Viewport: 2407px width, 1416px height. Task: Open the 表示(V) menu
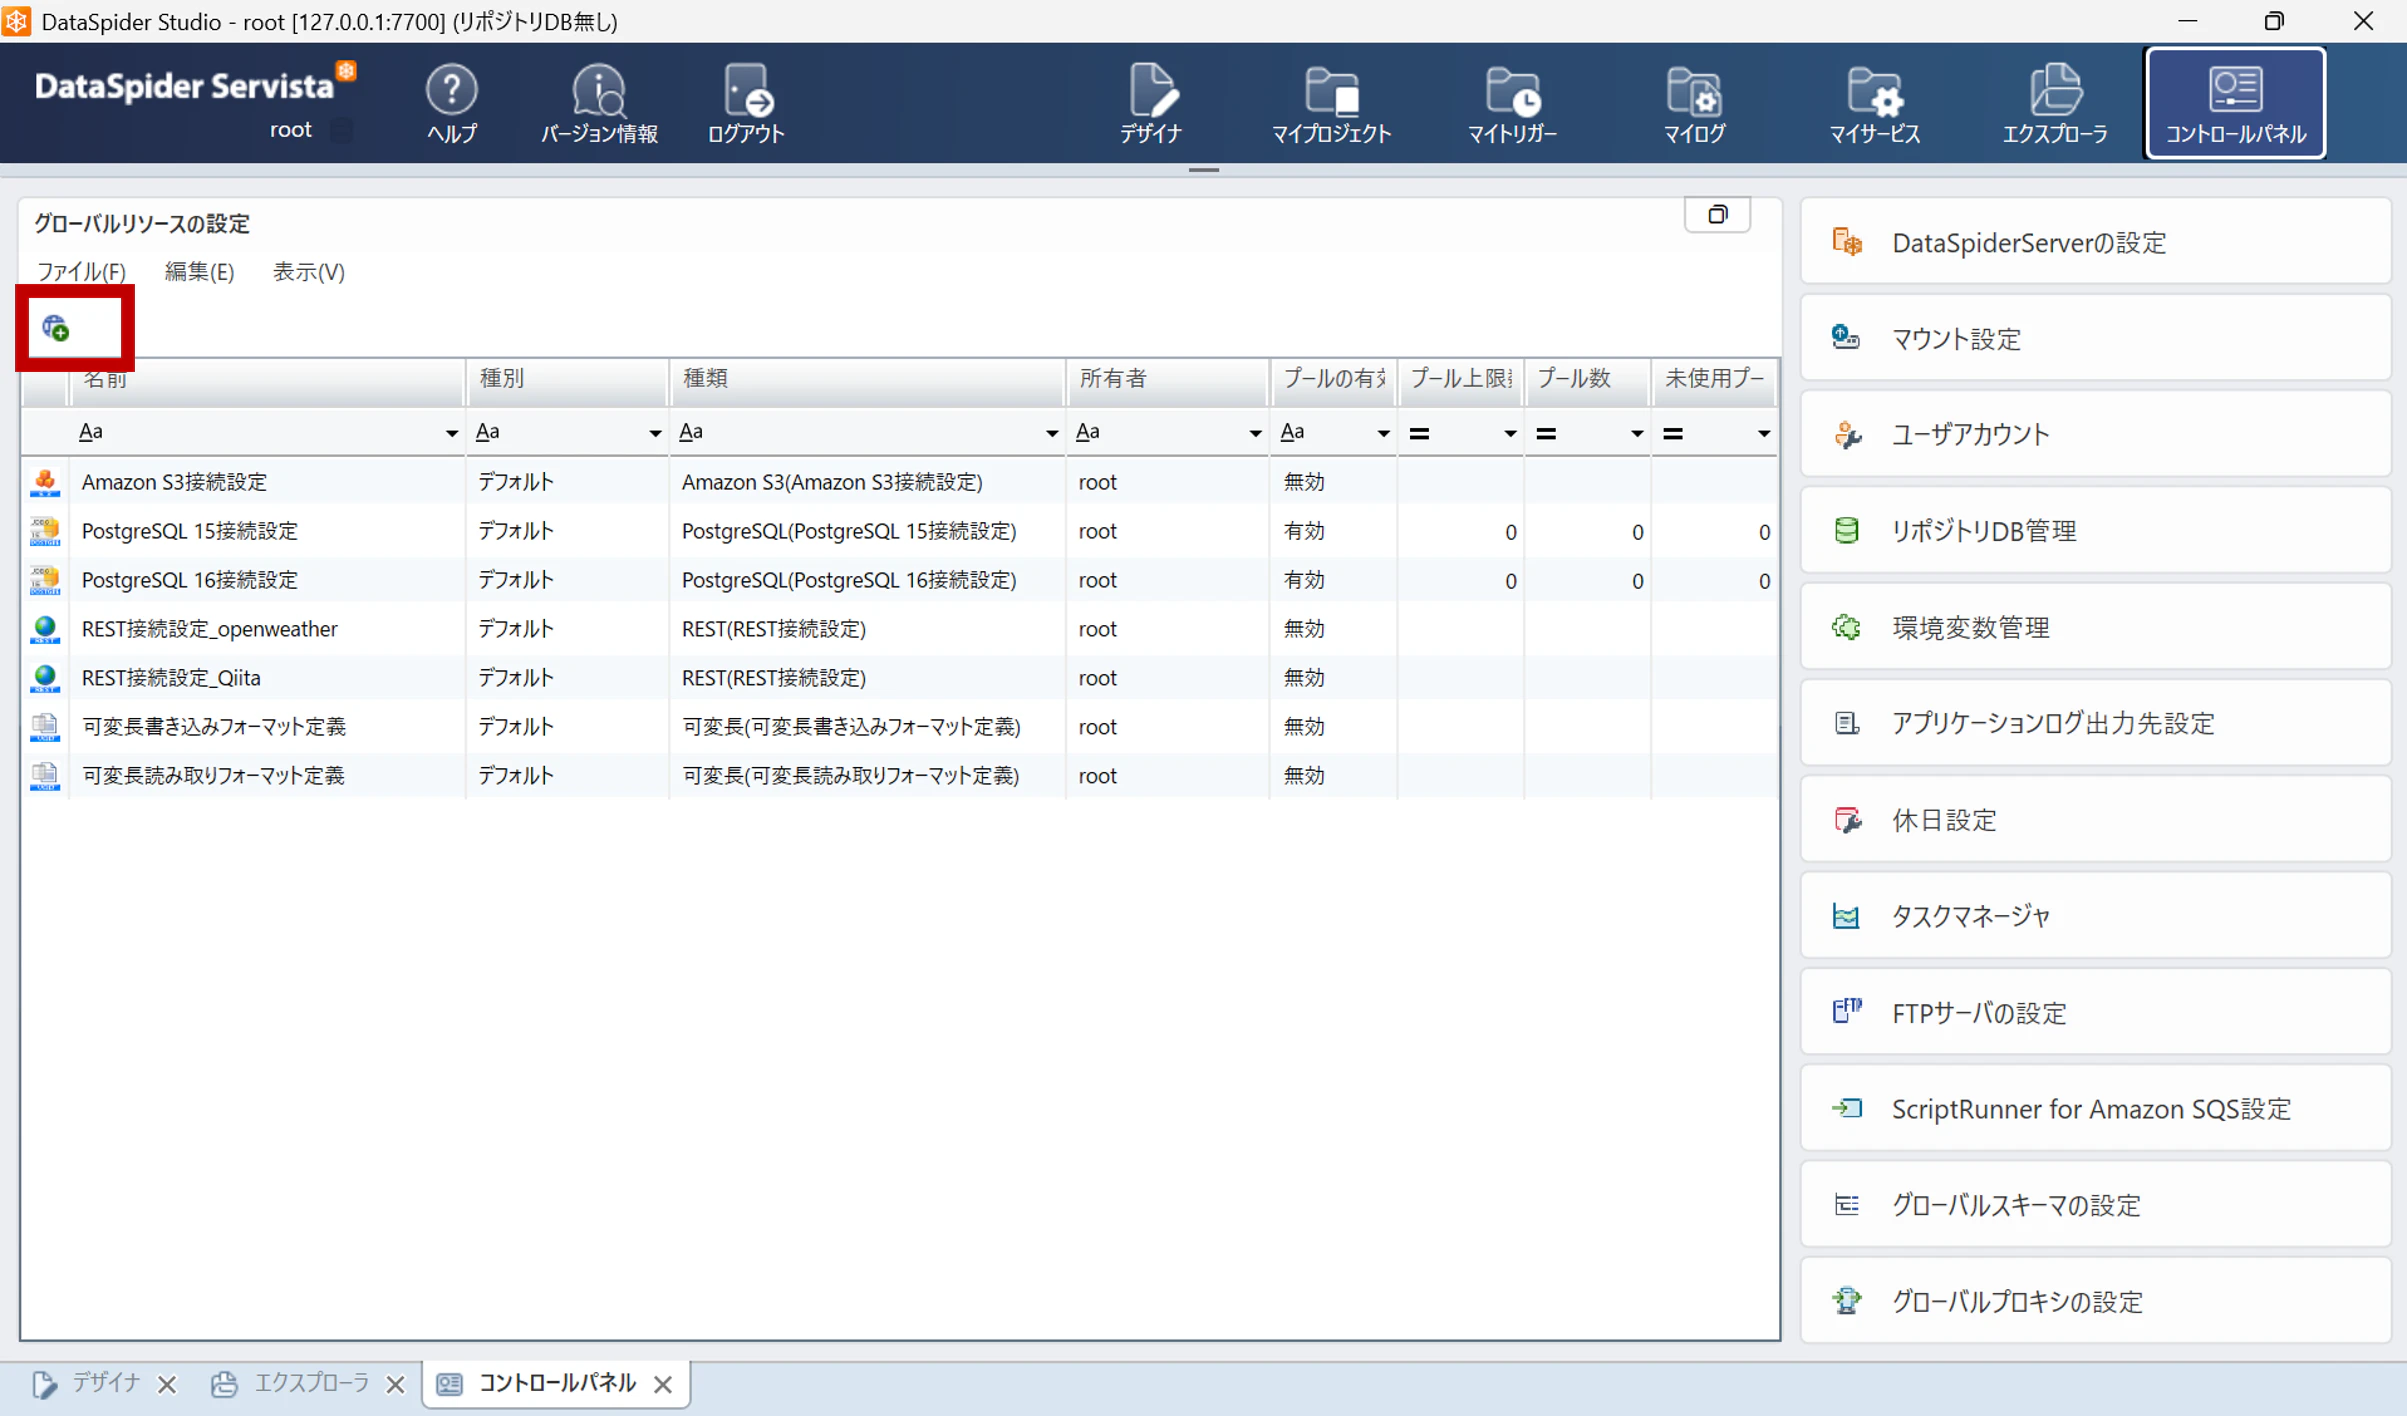[x=308, y=272]
